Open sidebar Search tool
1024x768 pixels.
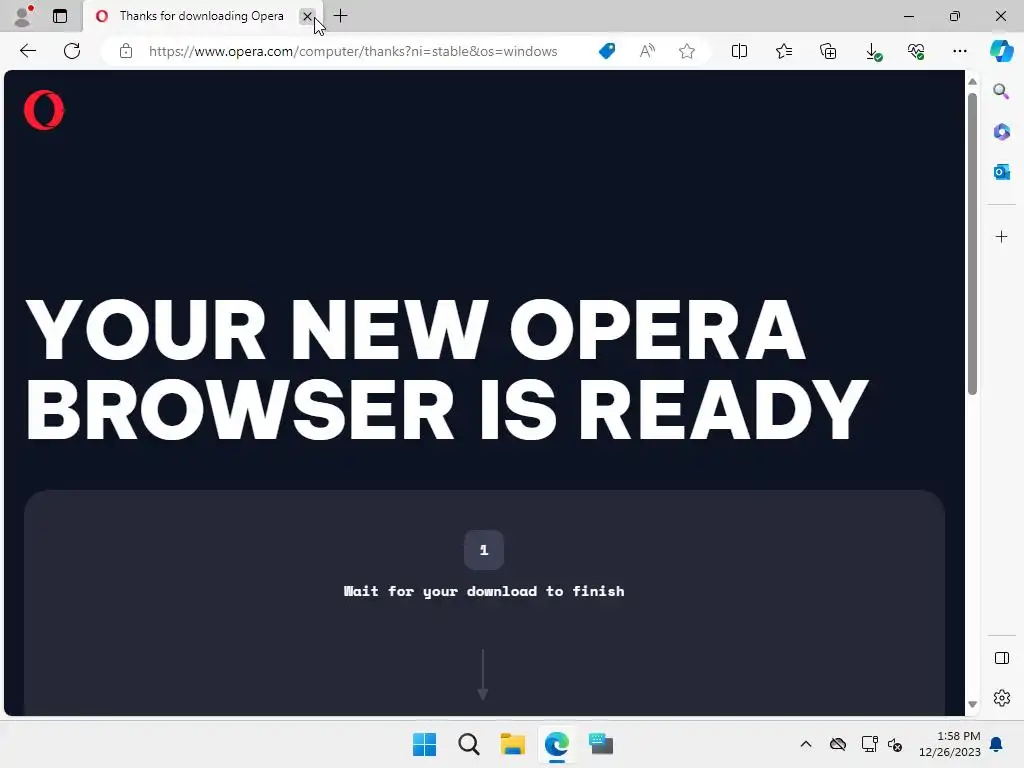(x=1001, y=91)
